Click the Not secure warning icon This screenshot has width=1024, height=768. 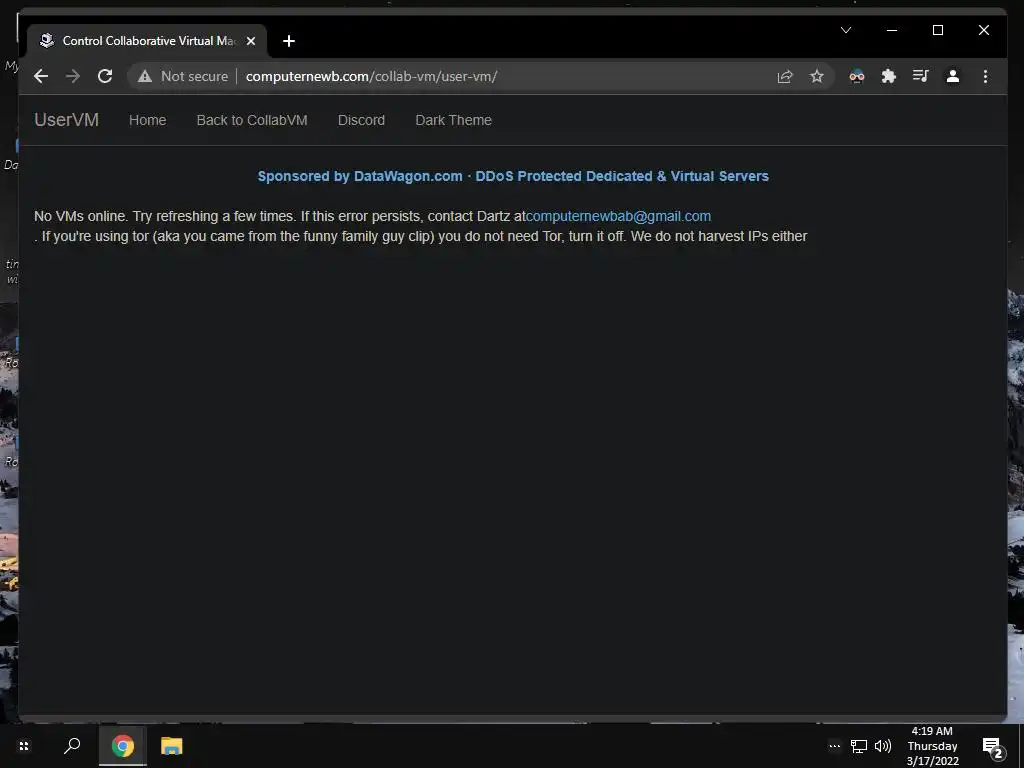145,76
